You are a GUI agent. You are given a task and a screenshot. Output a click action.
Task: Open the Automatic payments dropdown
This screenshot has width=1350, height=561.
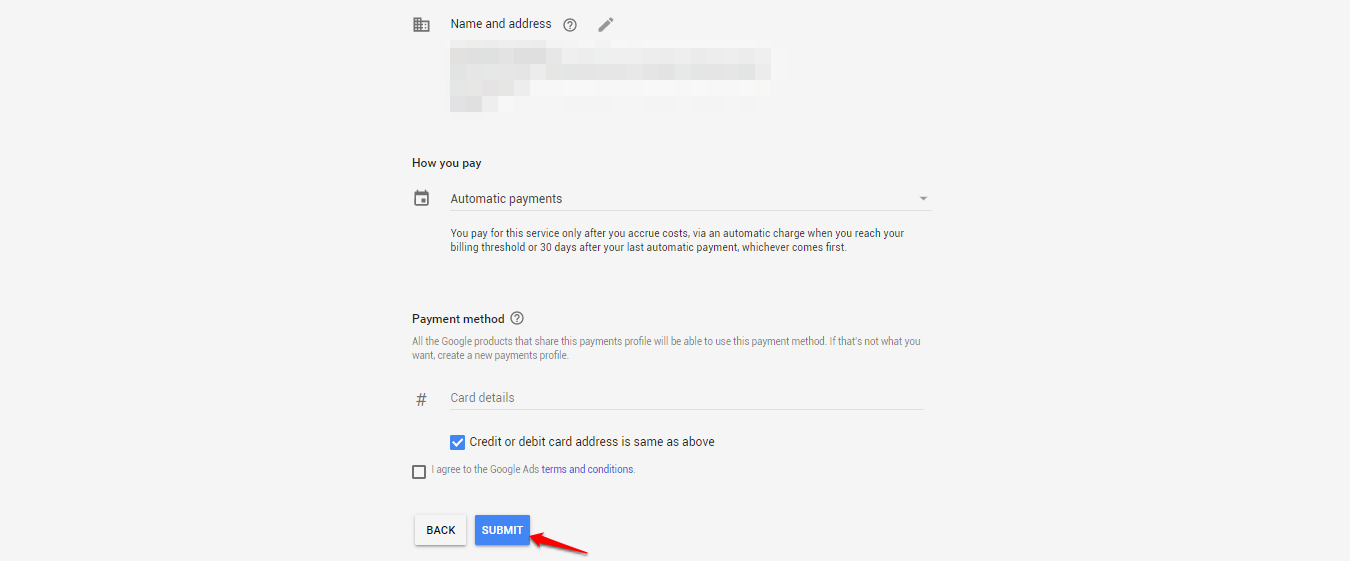[x=690, y=198]
